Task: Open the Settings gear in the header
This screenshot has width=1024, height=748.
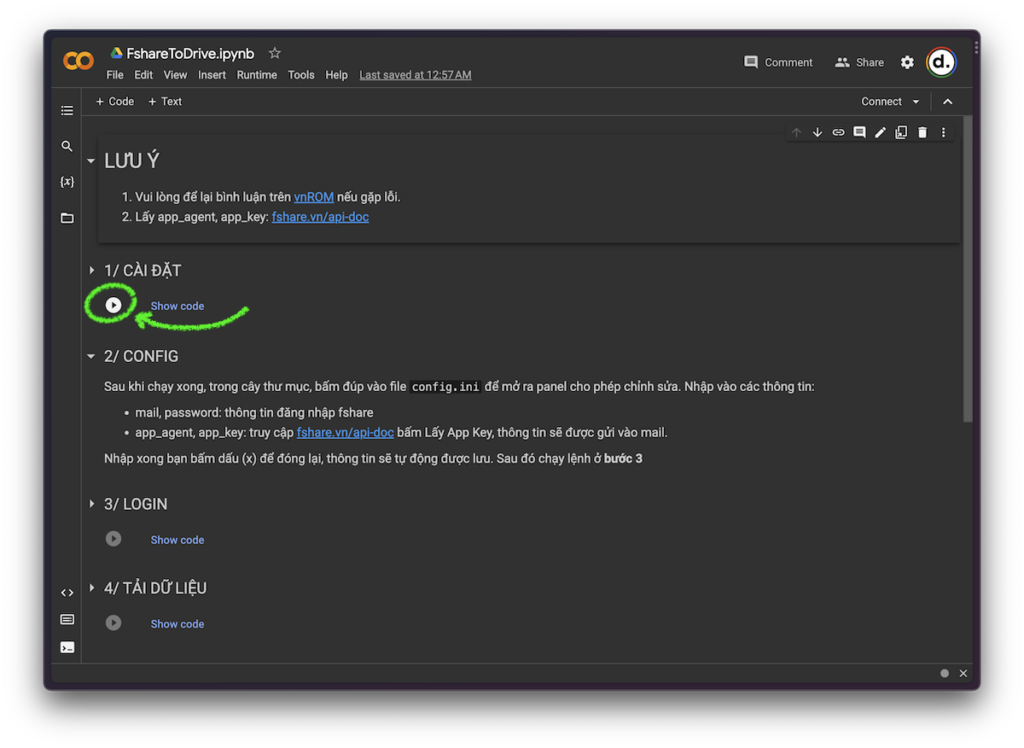Action: click(907, 62)
